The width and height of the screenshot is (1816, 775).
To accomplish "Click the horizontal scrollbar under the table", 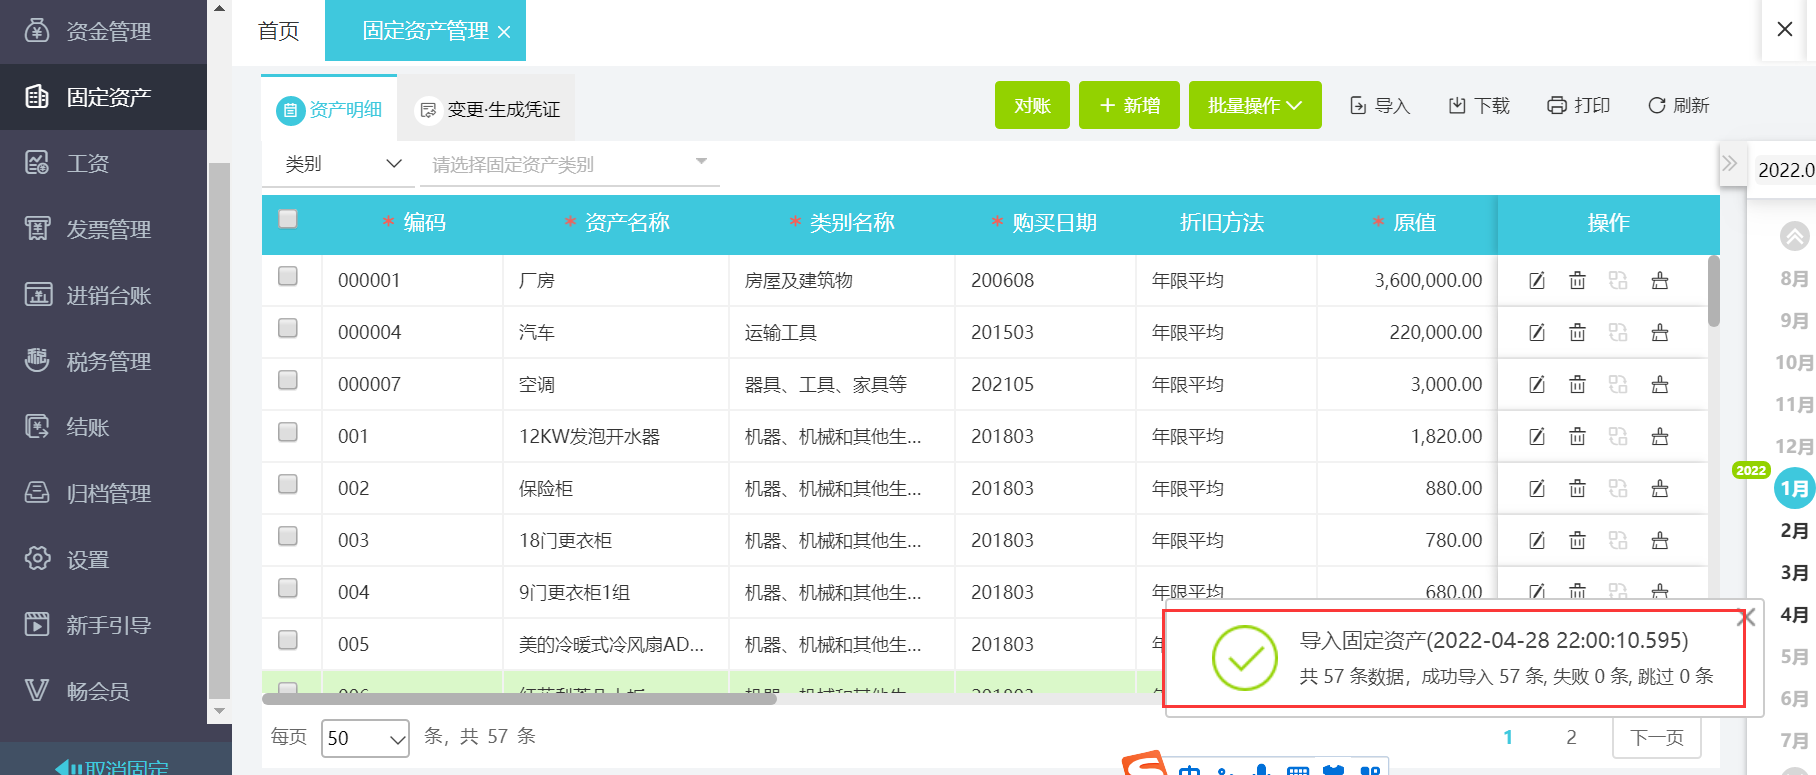I will pyautogui.click(x=520, y=699).
